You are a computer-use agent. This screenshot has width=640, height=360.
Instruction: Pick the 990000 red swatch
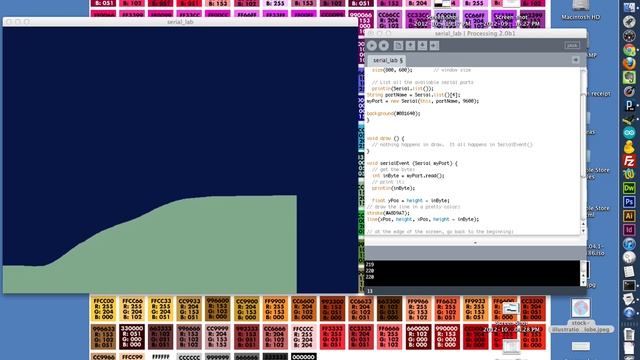[447, 337]
